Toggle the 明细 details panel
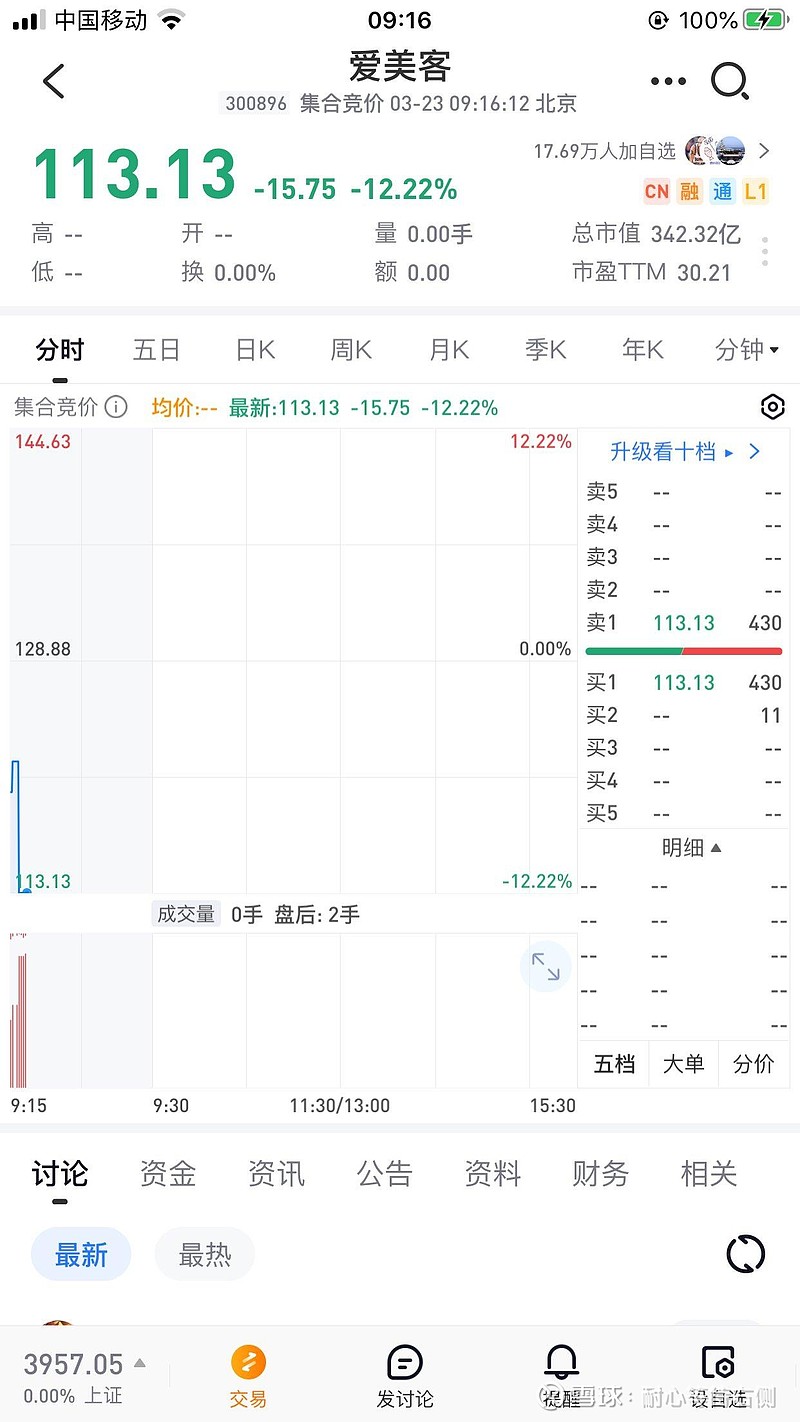The image size is (800, 1422). [690, 848]
